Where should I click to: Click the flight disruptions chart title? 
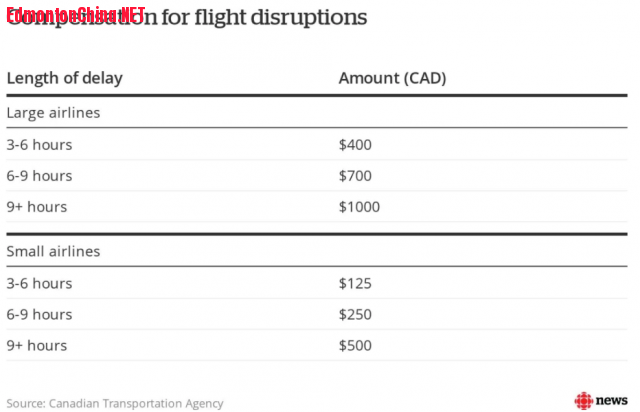(x=187, y=17)
